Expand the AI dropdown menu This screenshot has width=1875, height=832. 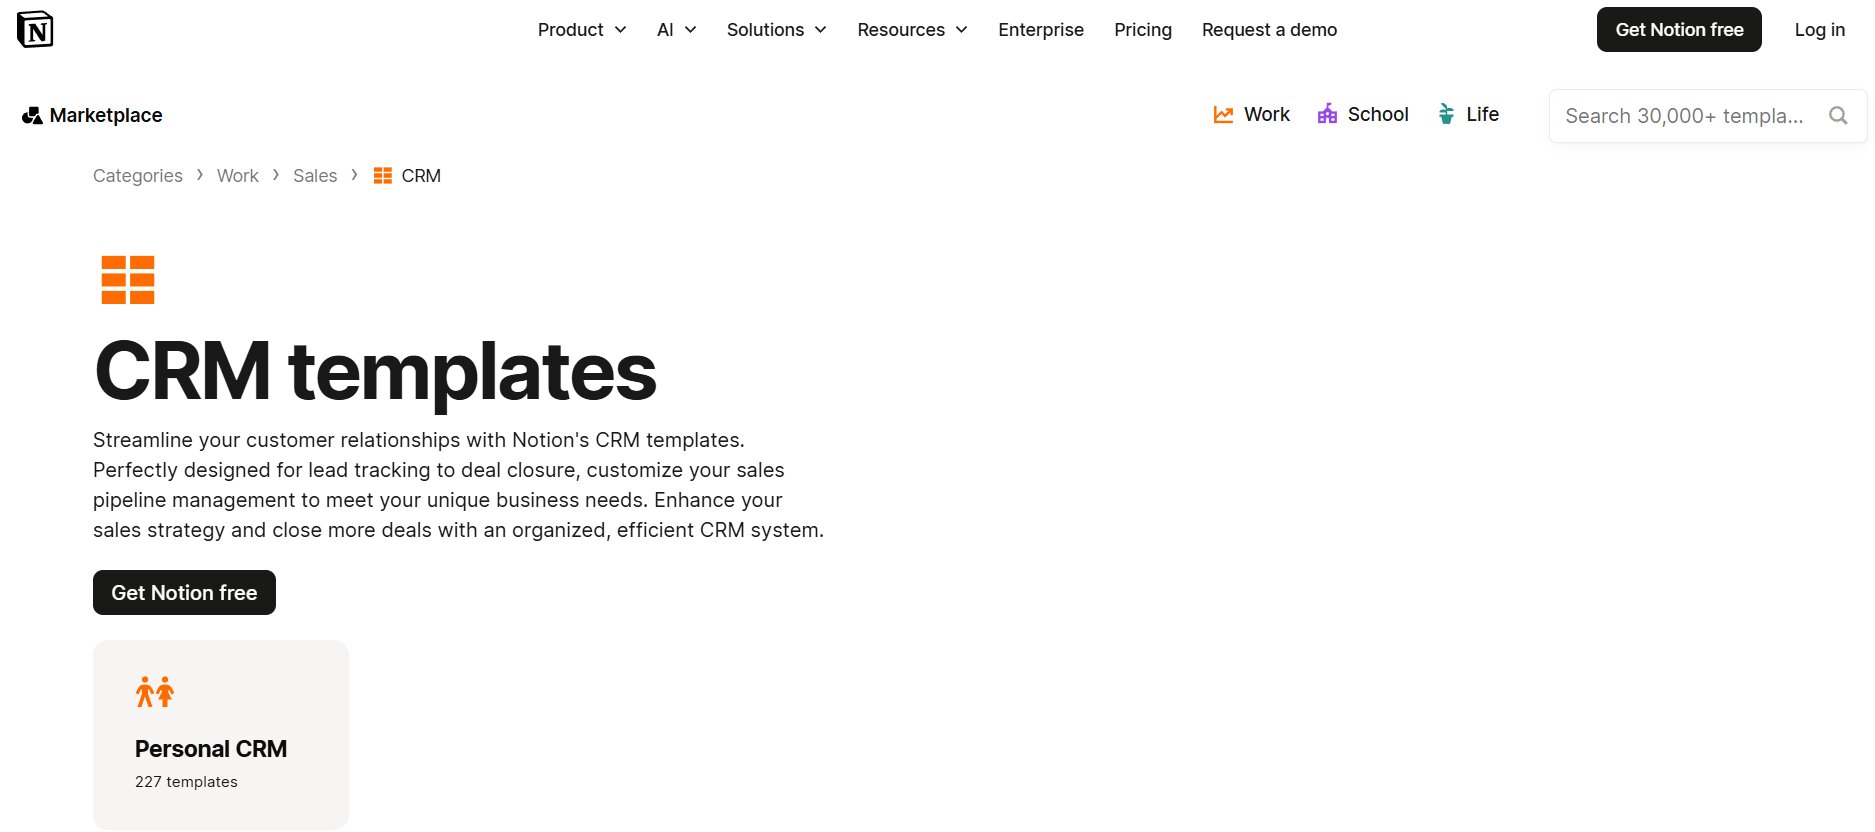click(x=676, y=30)
